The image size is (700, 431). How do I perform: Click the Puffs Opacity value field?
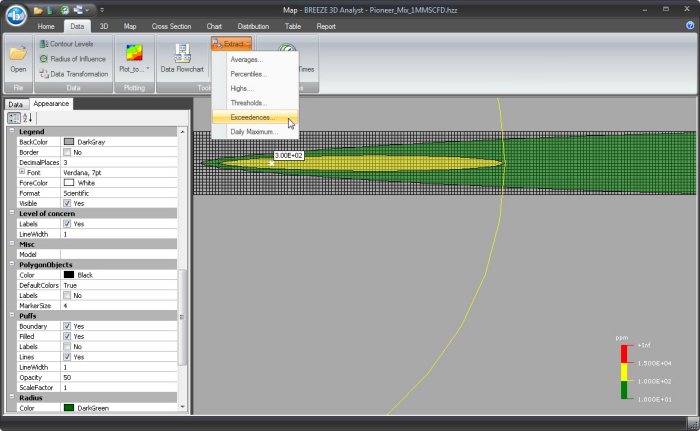click(x=118, y=377)
